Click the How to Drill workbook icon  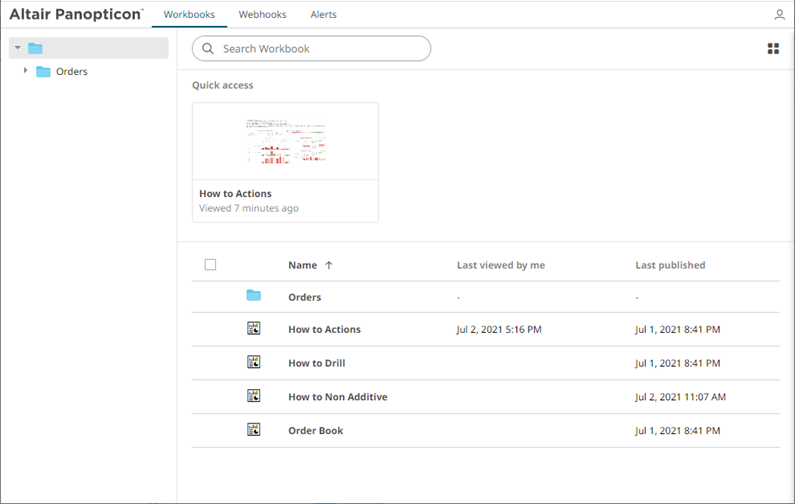point(254,362)
